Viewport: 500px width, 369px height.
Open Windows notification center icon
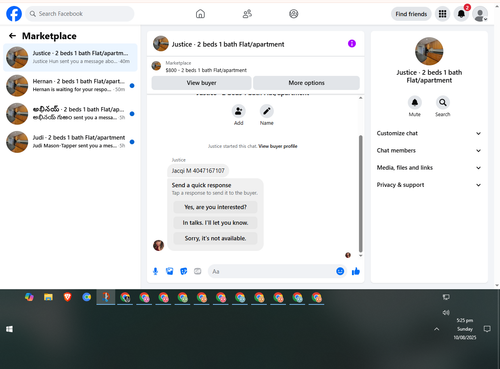487,329
